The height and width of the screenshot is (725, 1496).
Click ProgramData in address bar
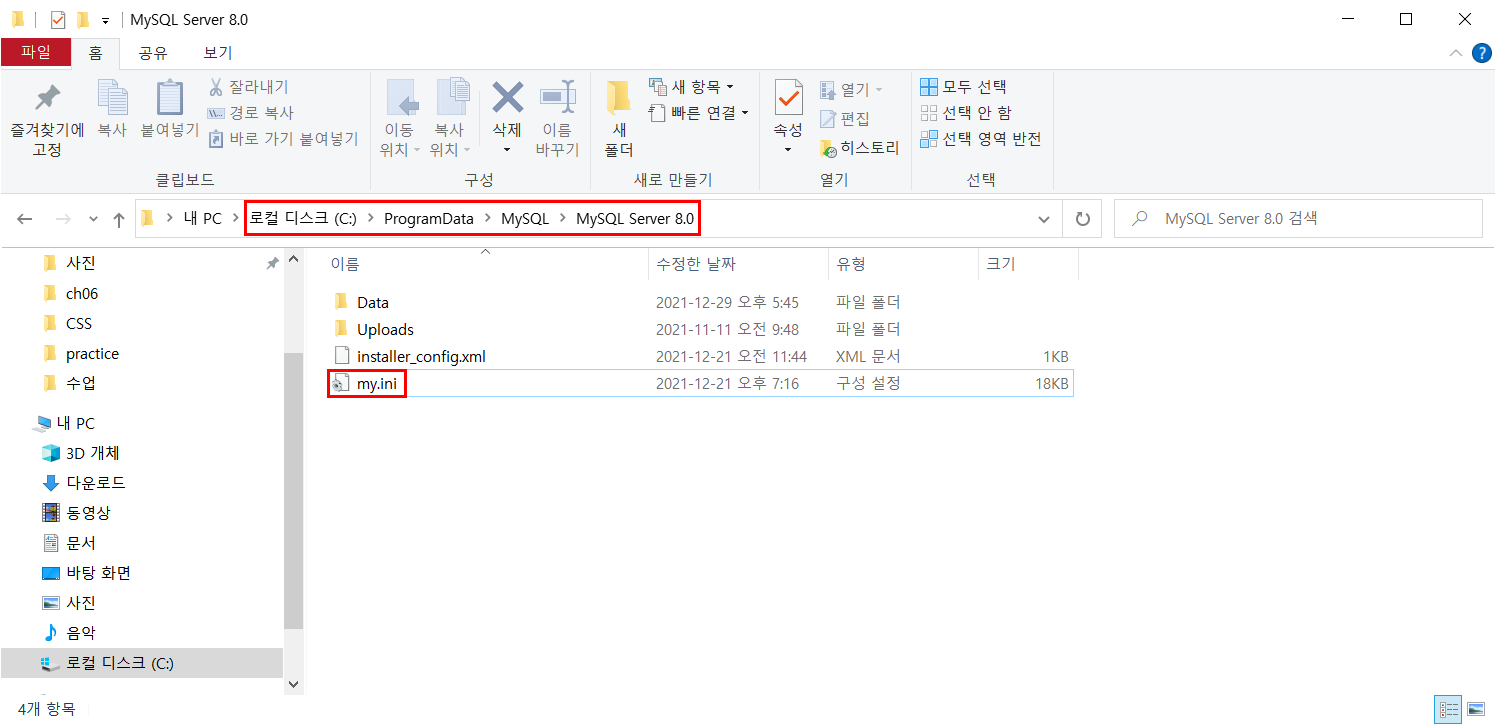point(429,219)
